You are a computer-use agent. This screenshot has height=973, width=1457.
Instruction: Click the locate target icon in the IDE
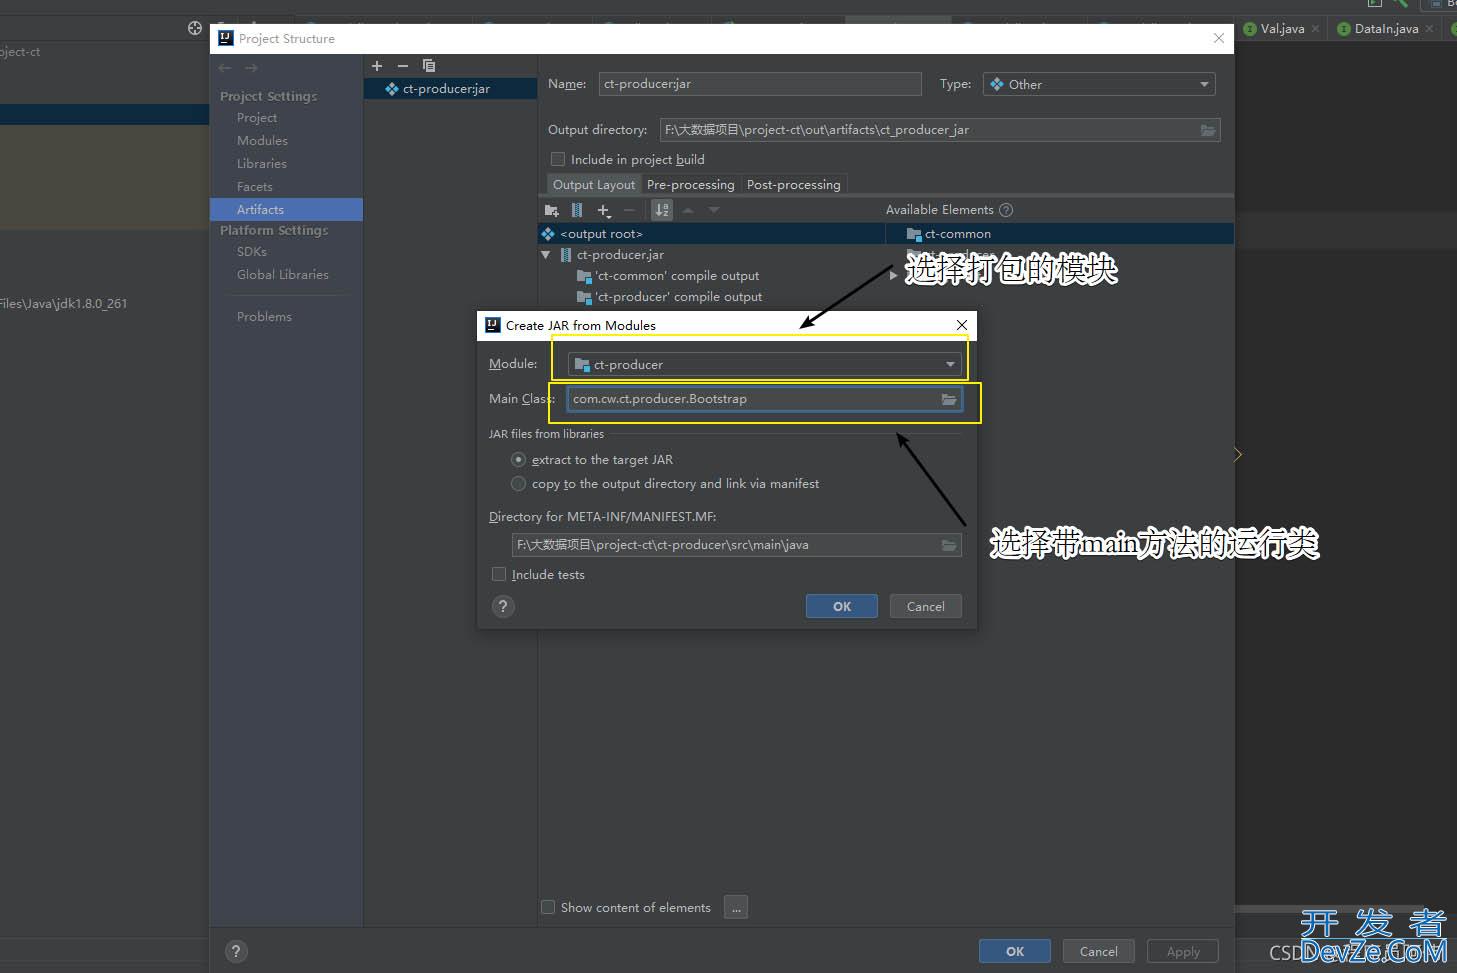pos(195,28)
